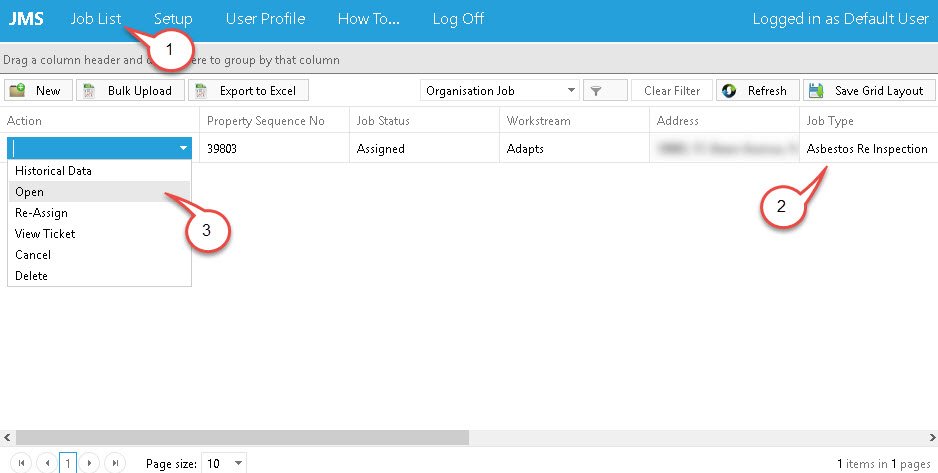Click the Bulk Upload spreadsheet icon
The height and width of the screenshot is (473, 938).
(x=89, y=91)
